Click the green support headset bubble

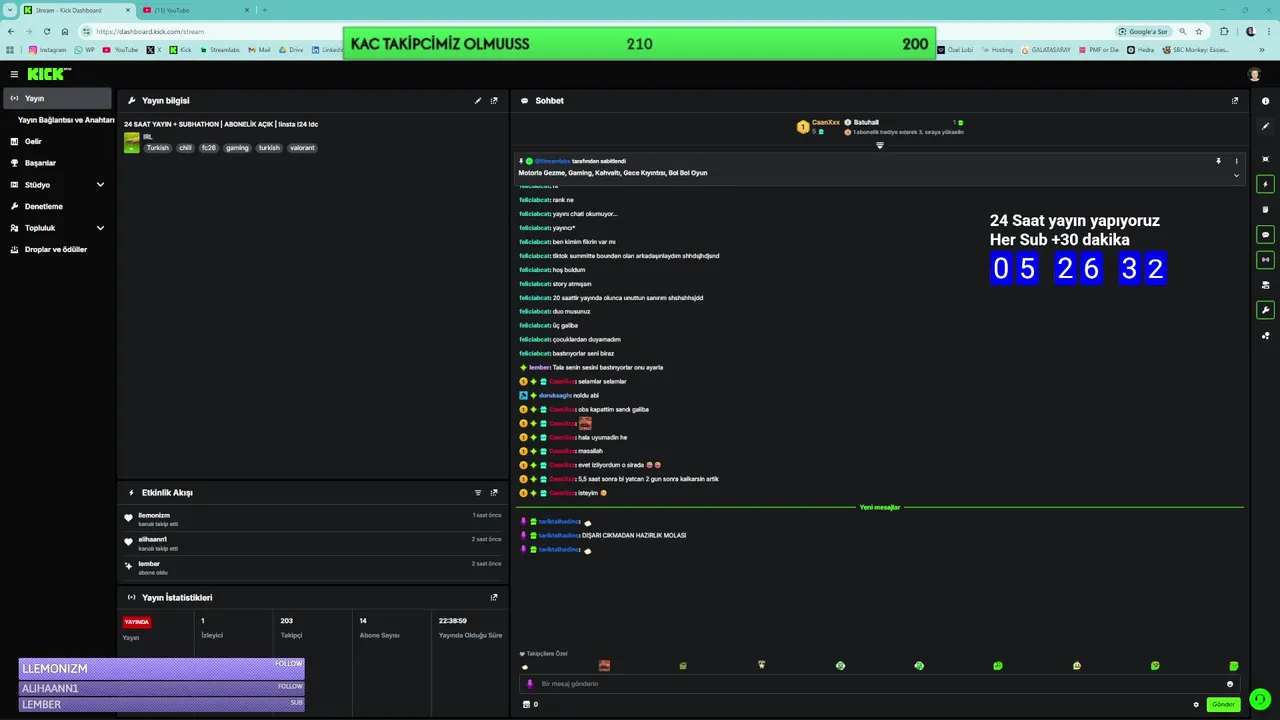[1260, 699]
